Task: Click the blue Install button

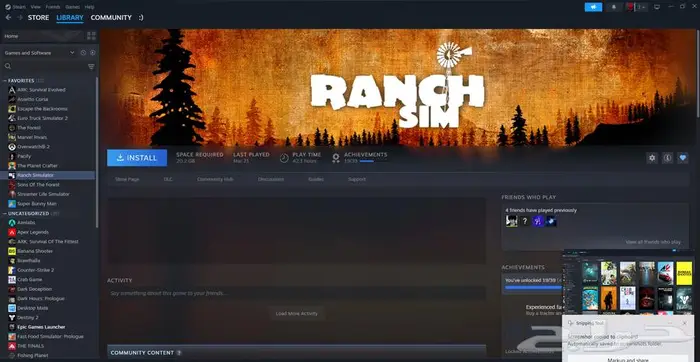Action: pos(137,158)
